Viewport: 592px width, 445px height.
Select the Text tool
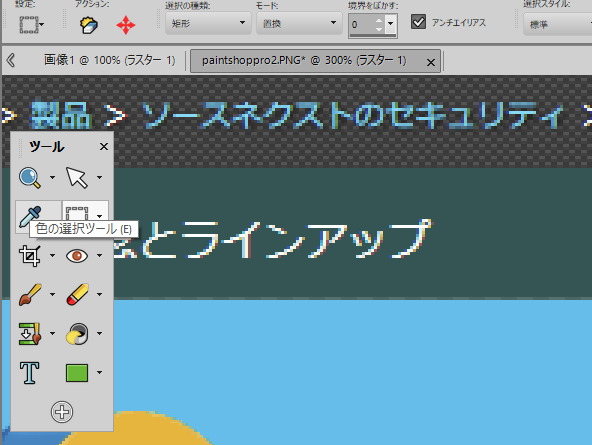pyautogui.click(x=29, y=373)
